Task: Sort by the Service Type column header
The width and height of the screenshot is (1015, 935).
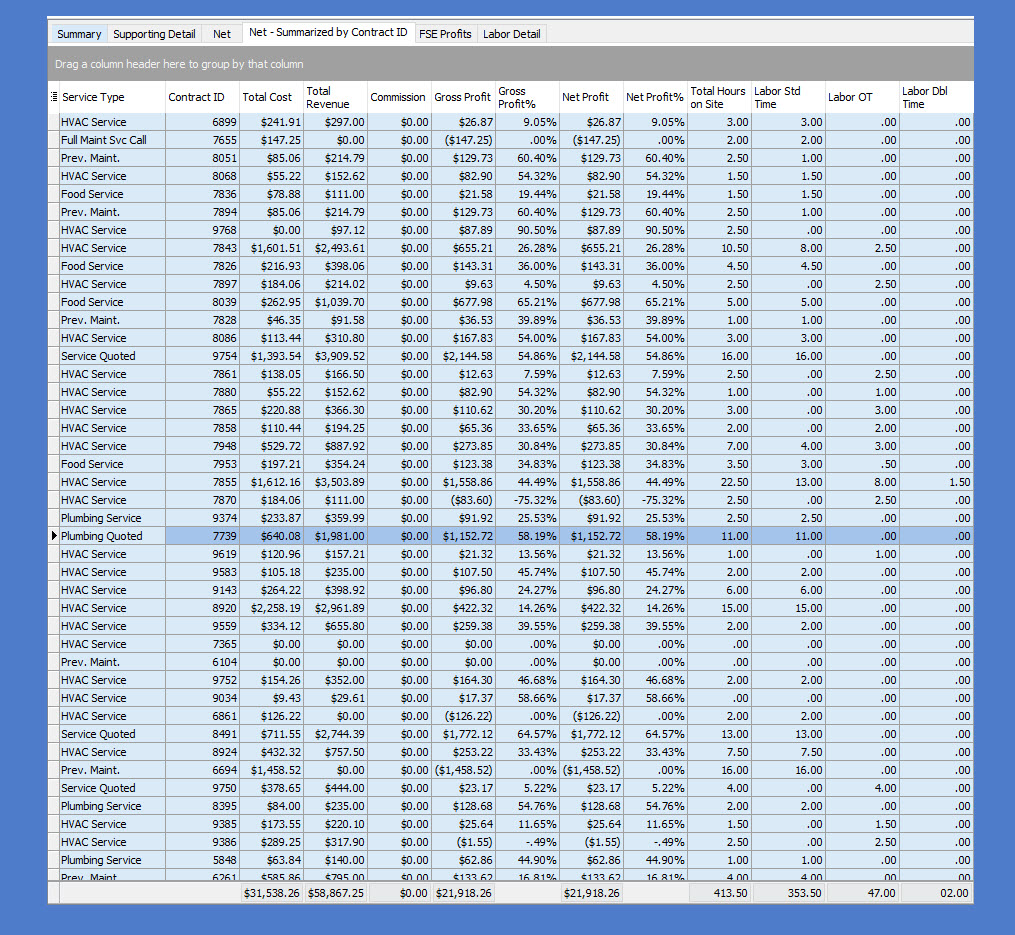Action: tap(112, 97)
